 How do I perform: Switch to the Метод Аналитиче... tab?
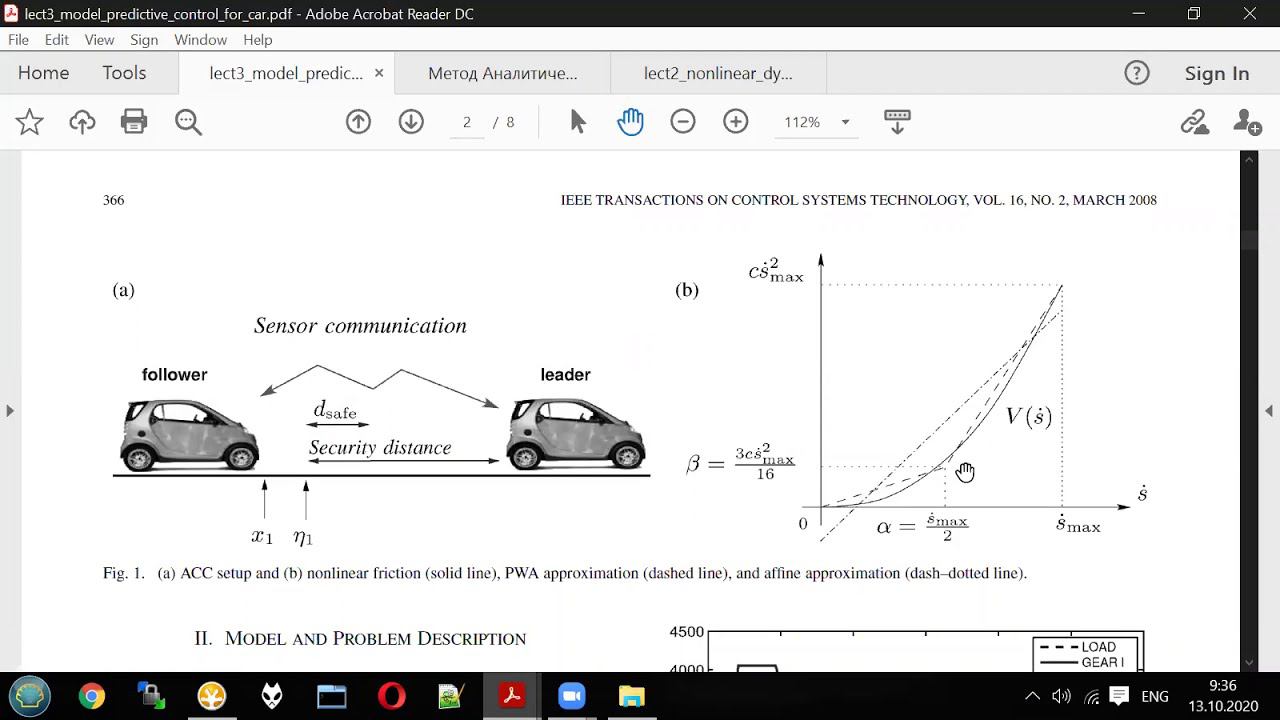pos(503,73)
